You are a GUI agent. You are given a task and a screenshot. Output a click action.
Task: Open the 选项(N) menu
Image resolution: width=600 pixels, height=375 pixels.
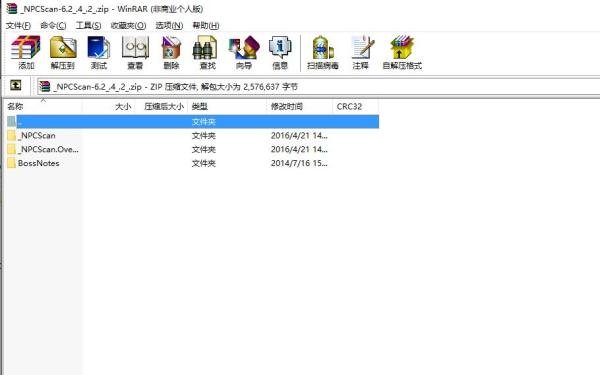pyautogui.click(x=169, y=26)
